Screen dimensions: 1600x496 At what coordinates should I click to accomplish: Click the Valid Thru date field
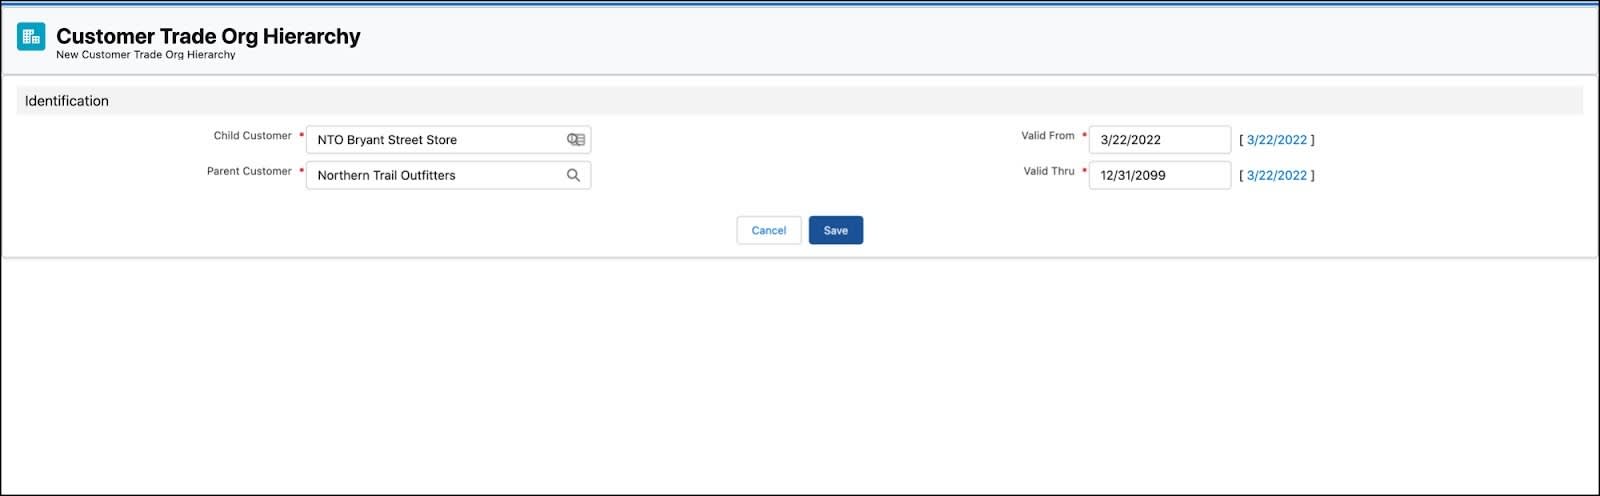pos(1159,175)
